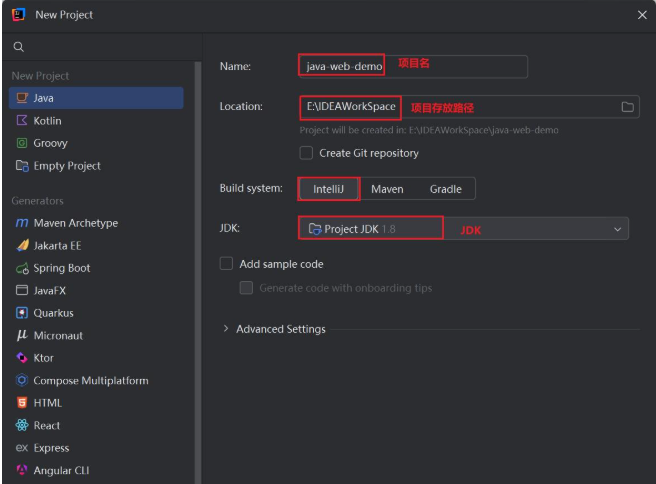Toggle the Add sample code checkbox
This screenshot has height=484, width=656.
(226, 264)
